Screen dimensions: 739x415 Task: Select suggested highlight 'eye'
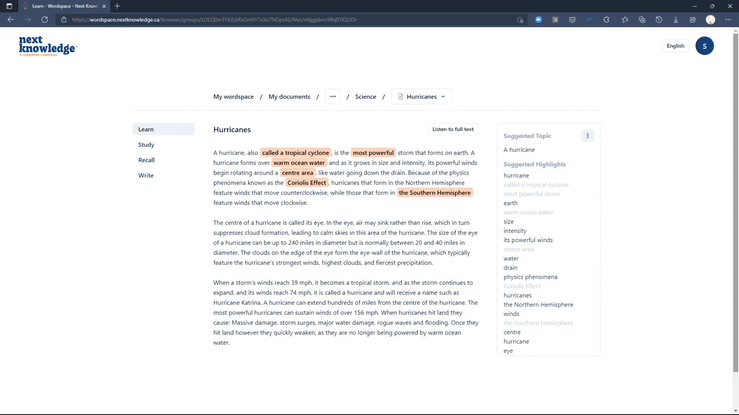(x=508, y=351)
